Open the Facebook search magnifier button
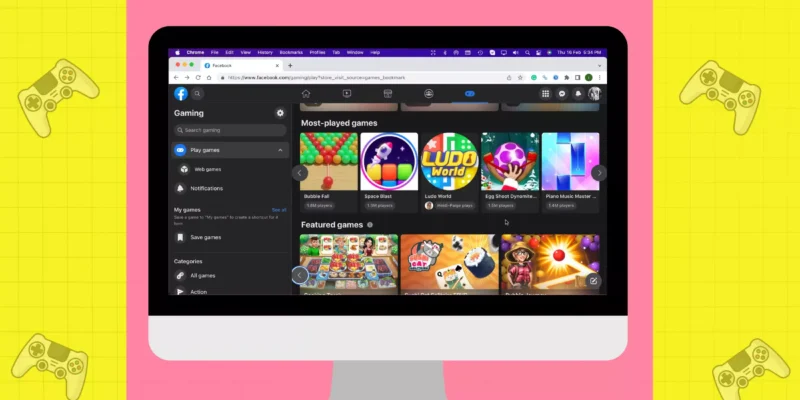Viewport: 800px width, 400px height. pos(197,94)
